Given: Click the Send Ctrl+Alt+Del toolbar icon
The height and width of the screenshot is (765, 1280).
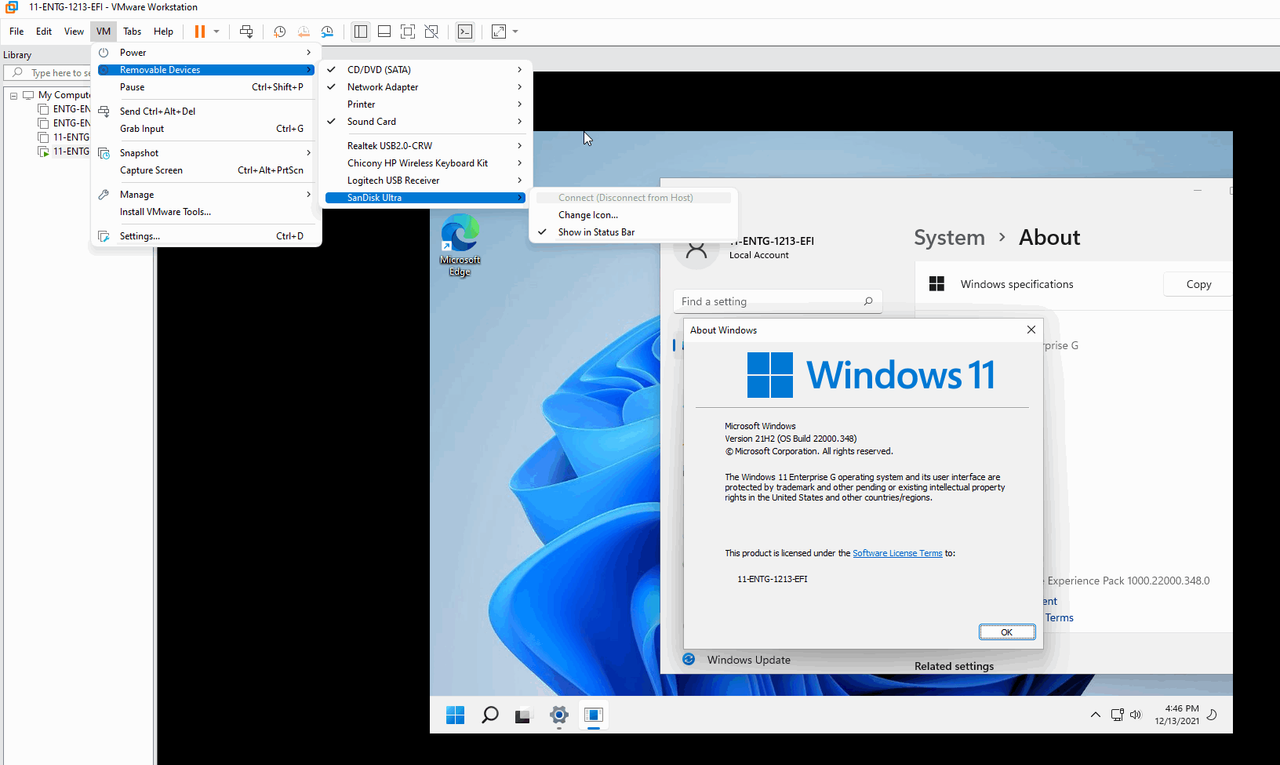Looking at the screenshot, I should click(246, 31).
